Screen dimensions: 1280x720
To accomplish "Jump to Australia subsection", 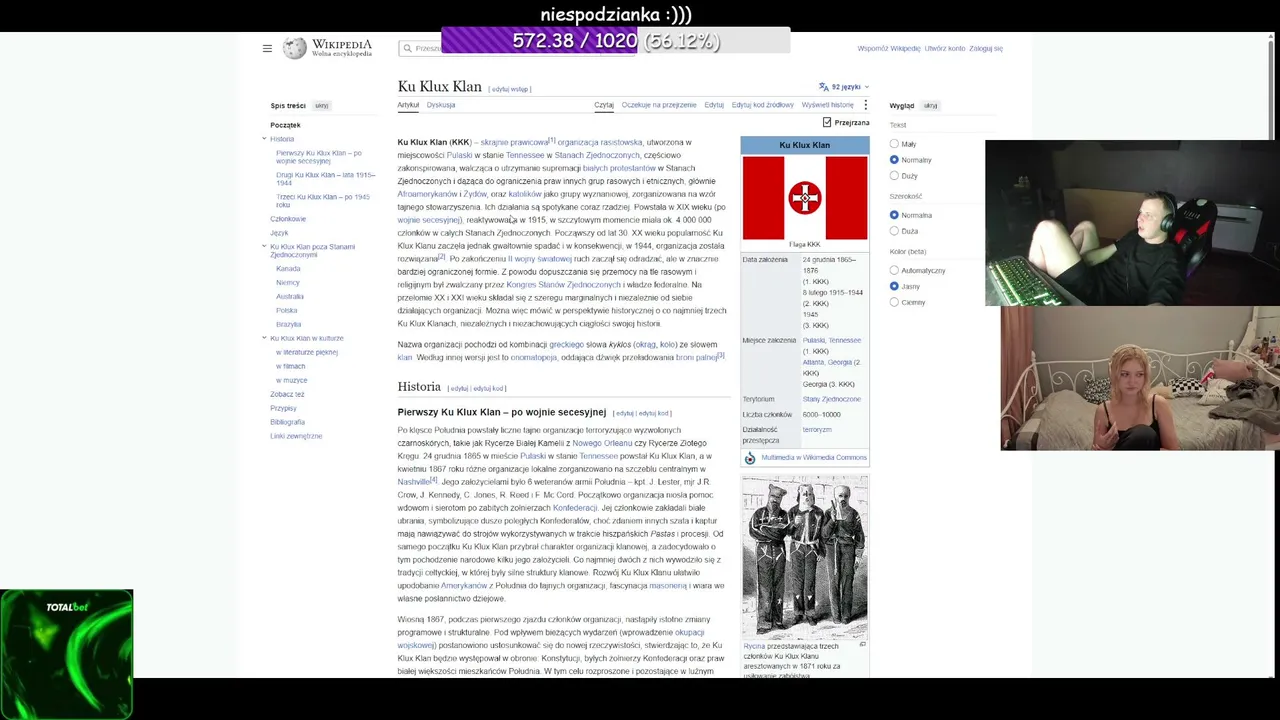I will pyautogui.click(x=290, y=297).
